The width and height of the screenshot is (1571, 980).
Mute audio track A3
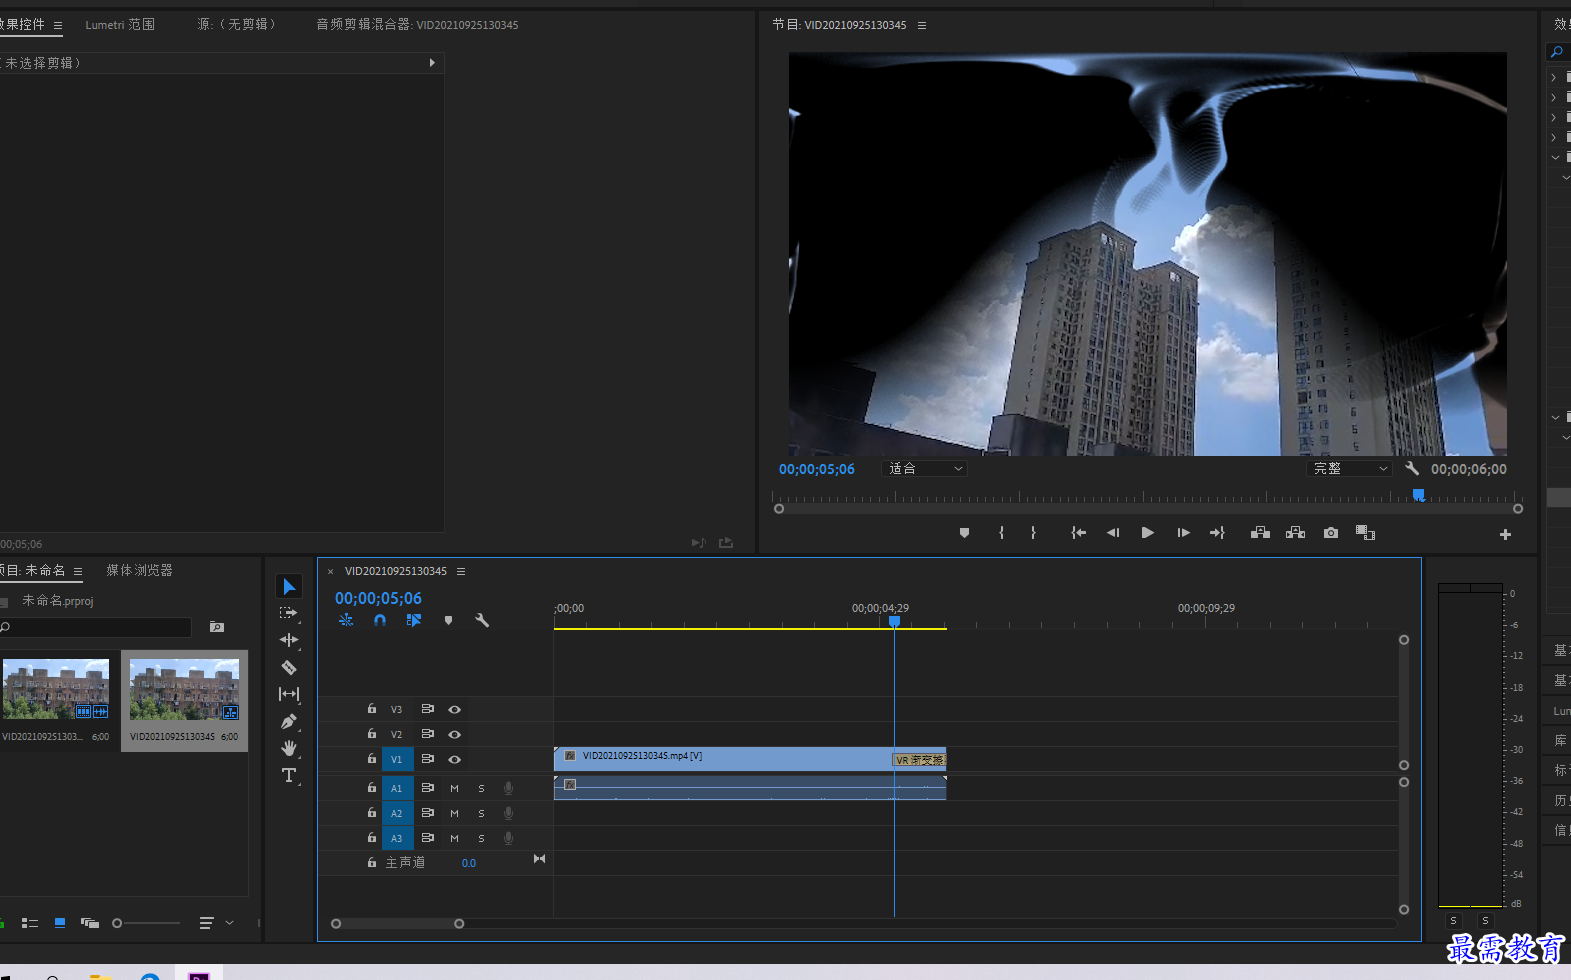coord(454,838)
